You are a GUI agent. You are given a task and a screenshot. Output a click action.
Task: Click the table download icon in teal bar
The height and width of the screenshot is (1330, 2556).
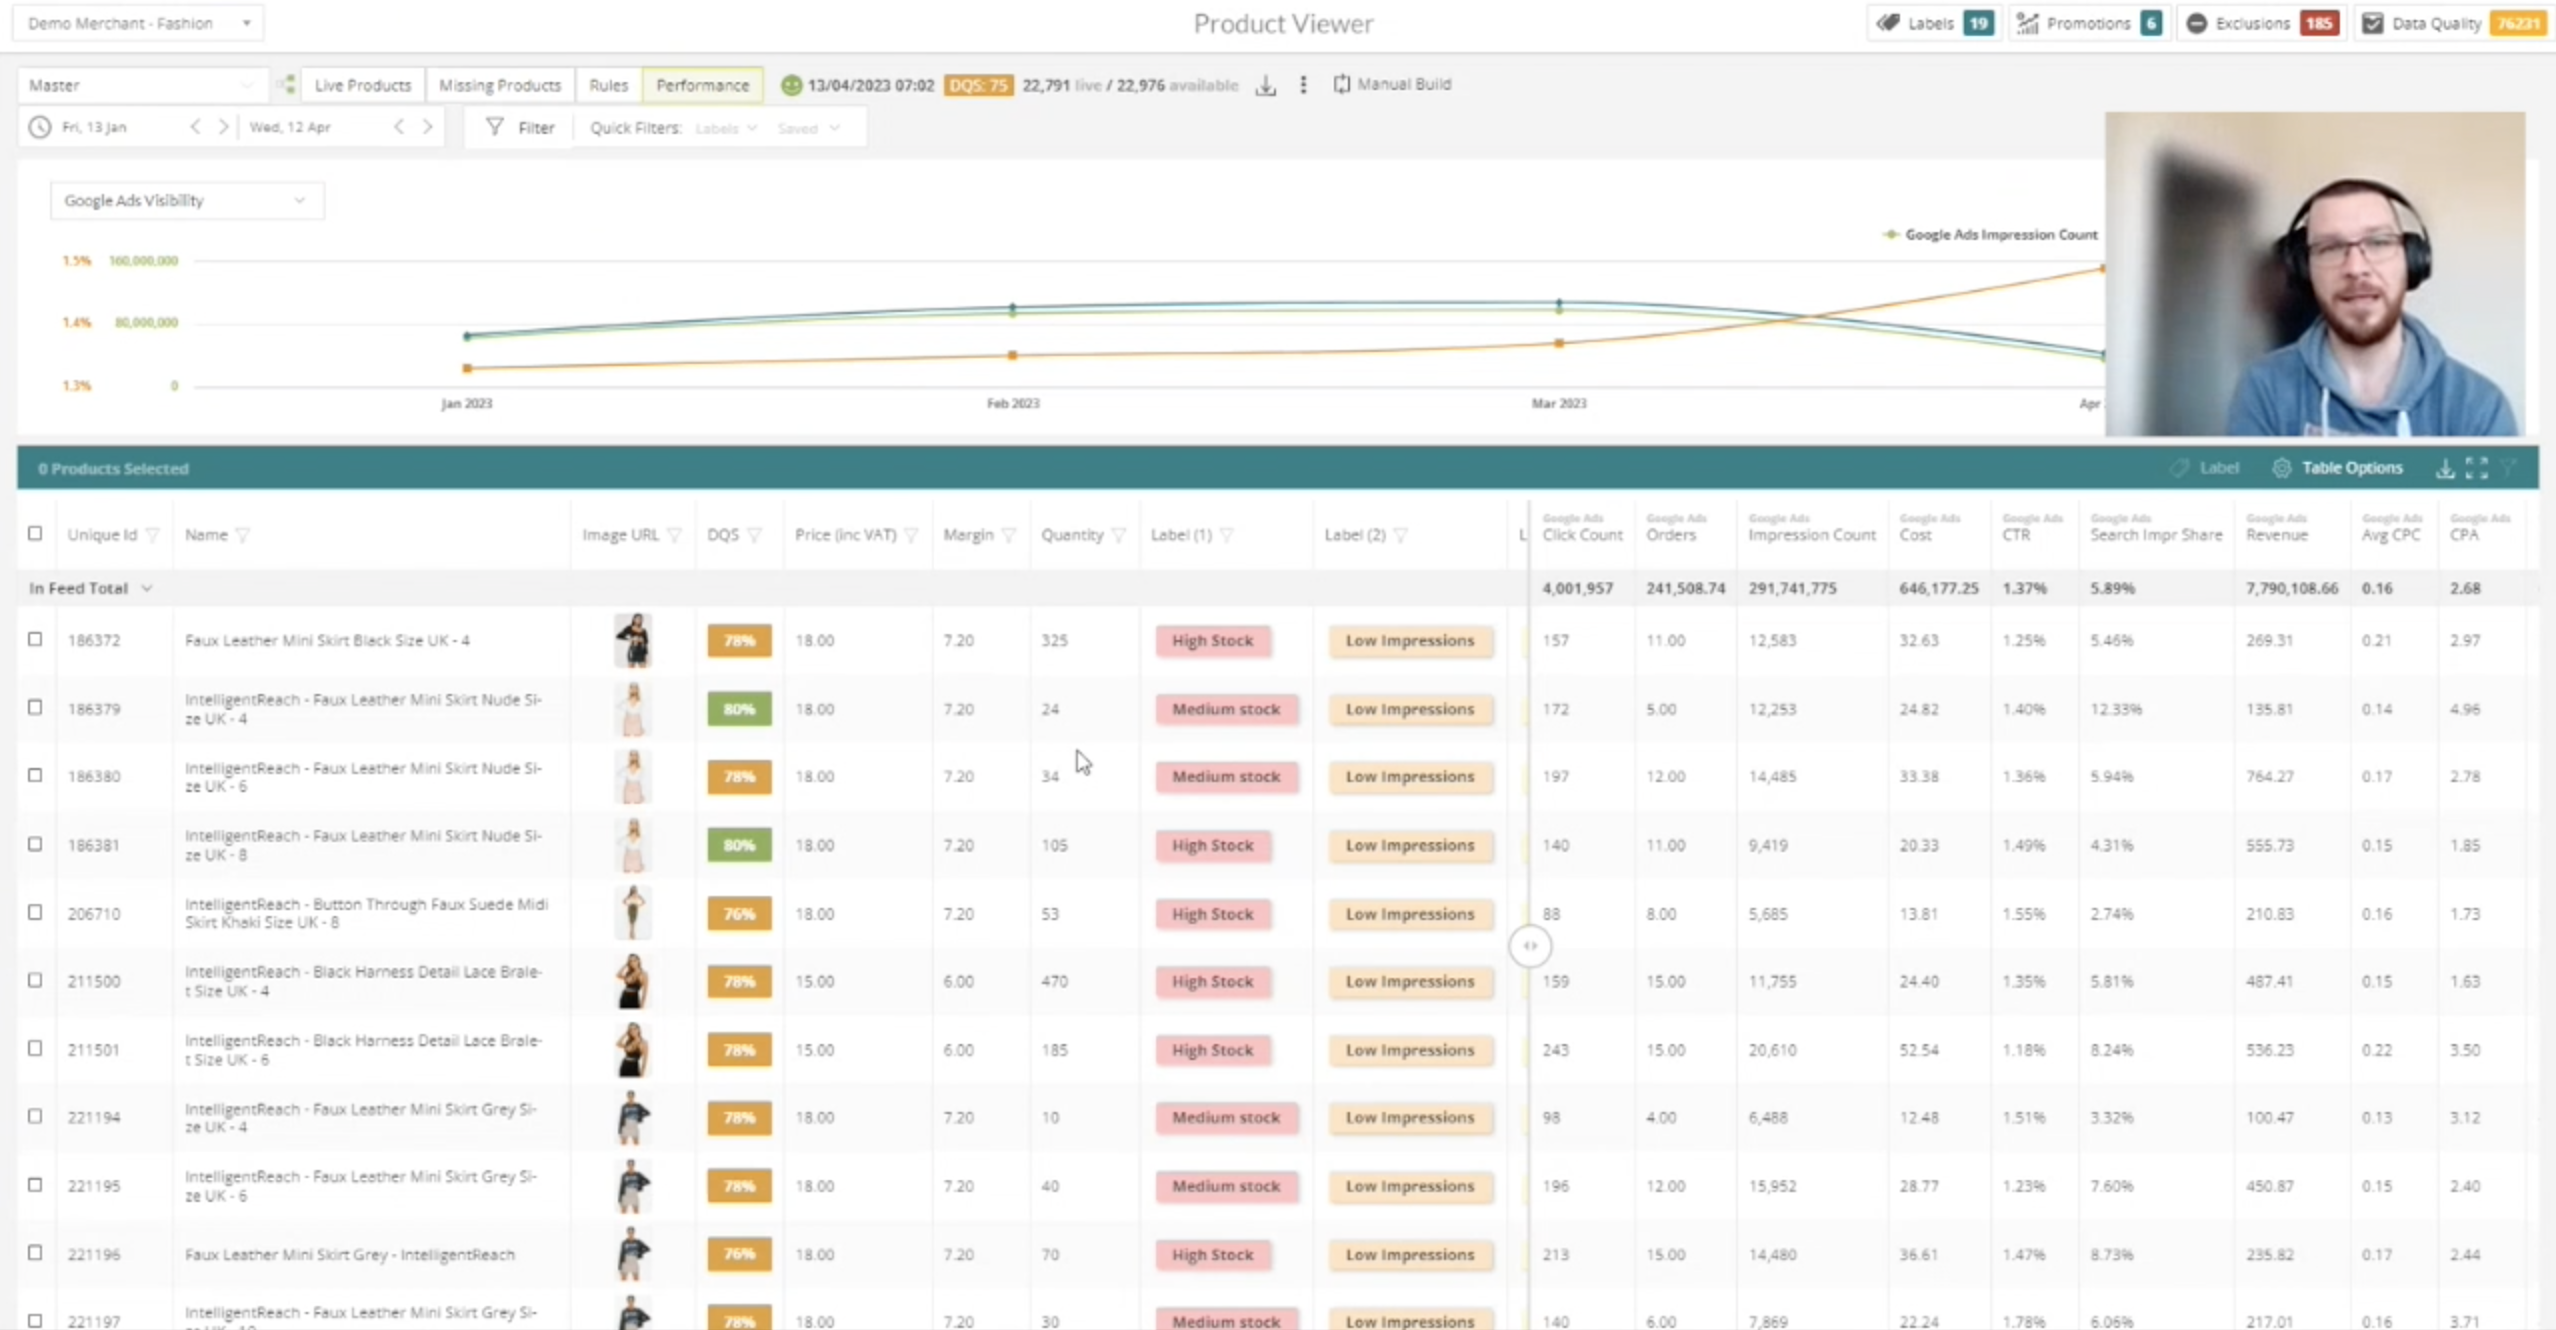(x=2445, y=468)
